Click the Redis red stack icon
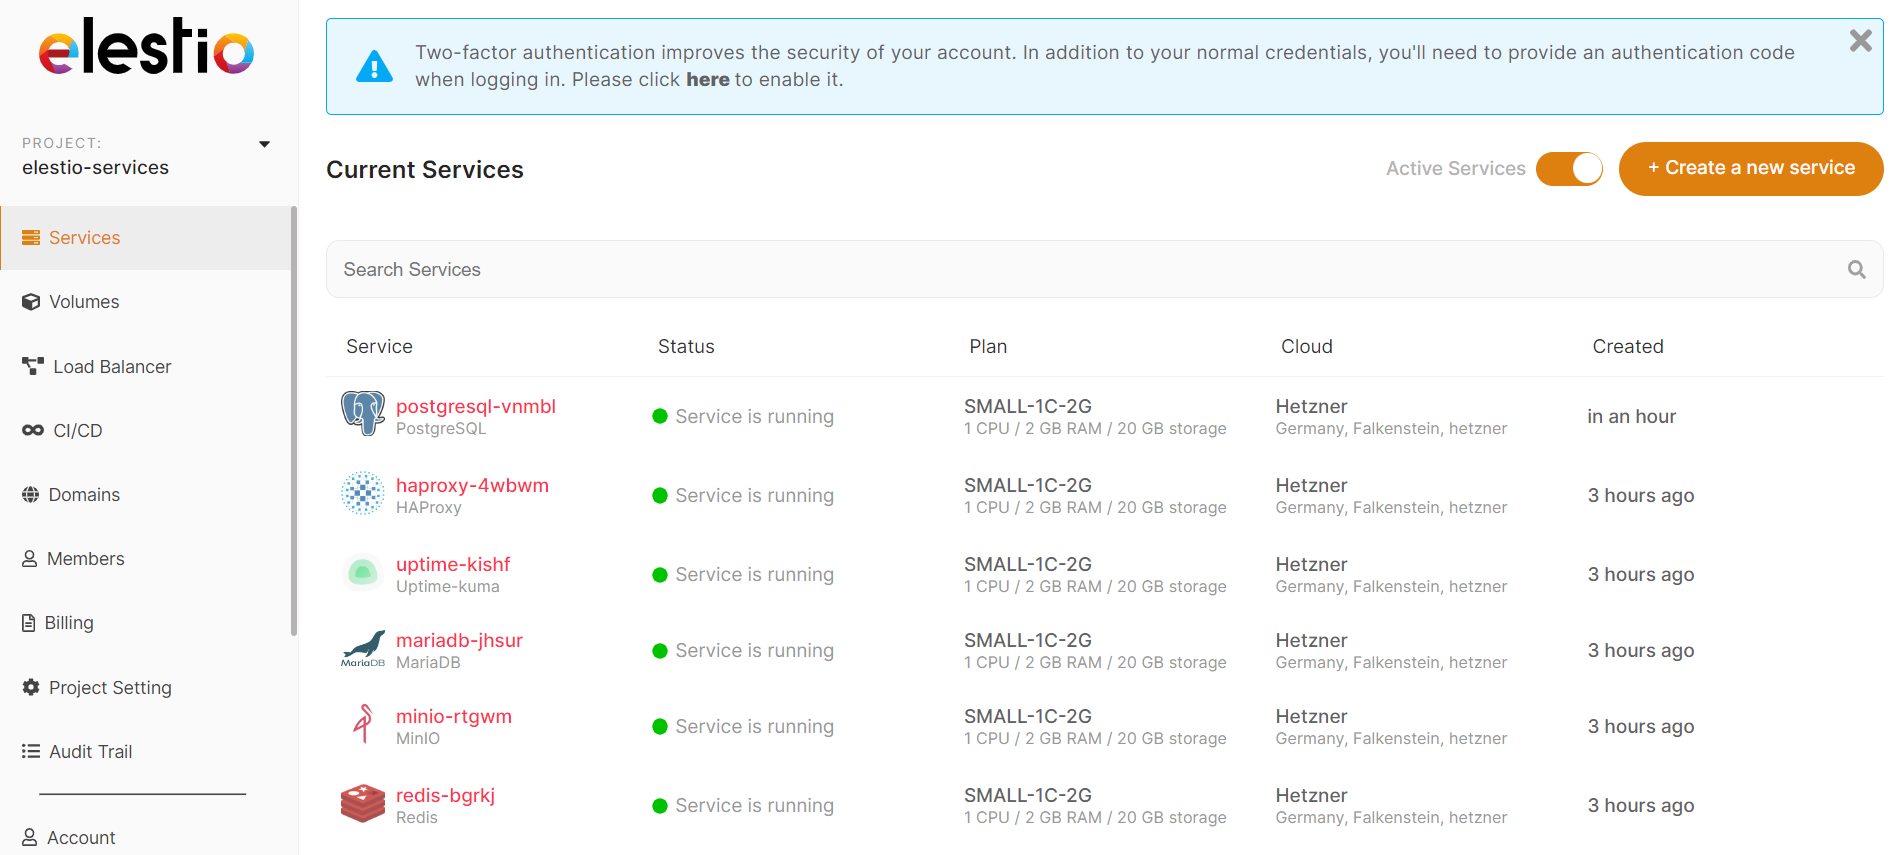Image resolution: width=1902 pixels, height=855 pixels. pos(362,803)
